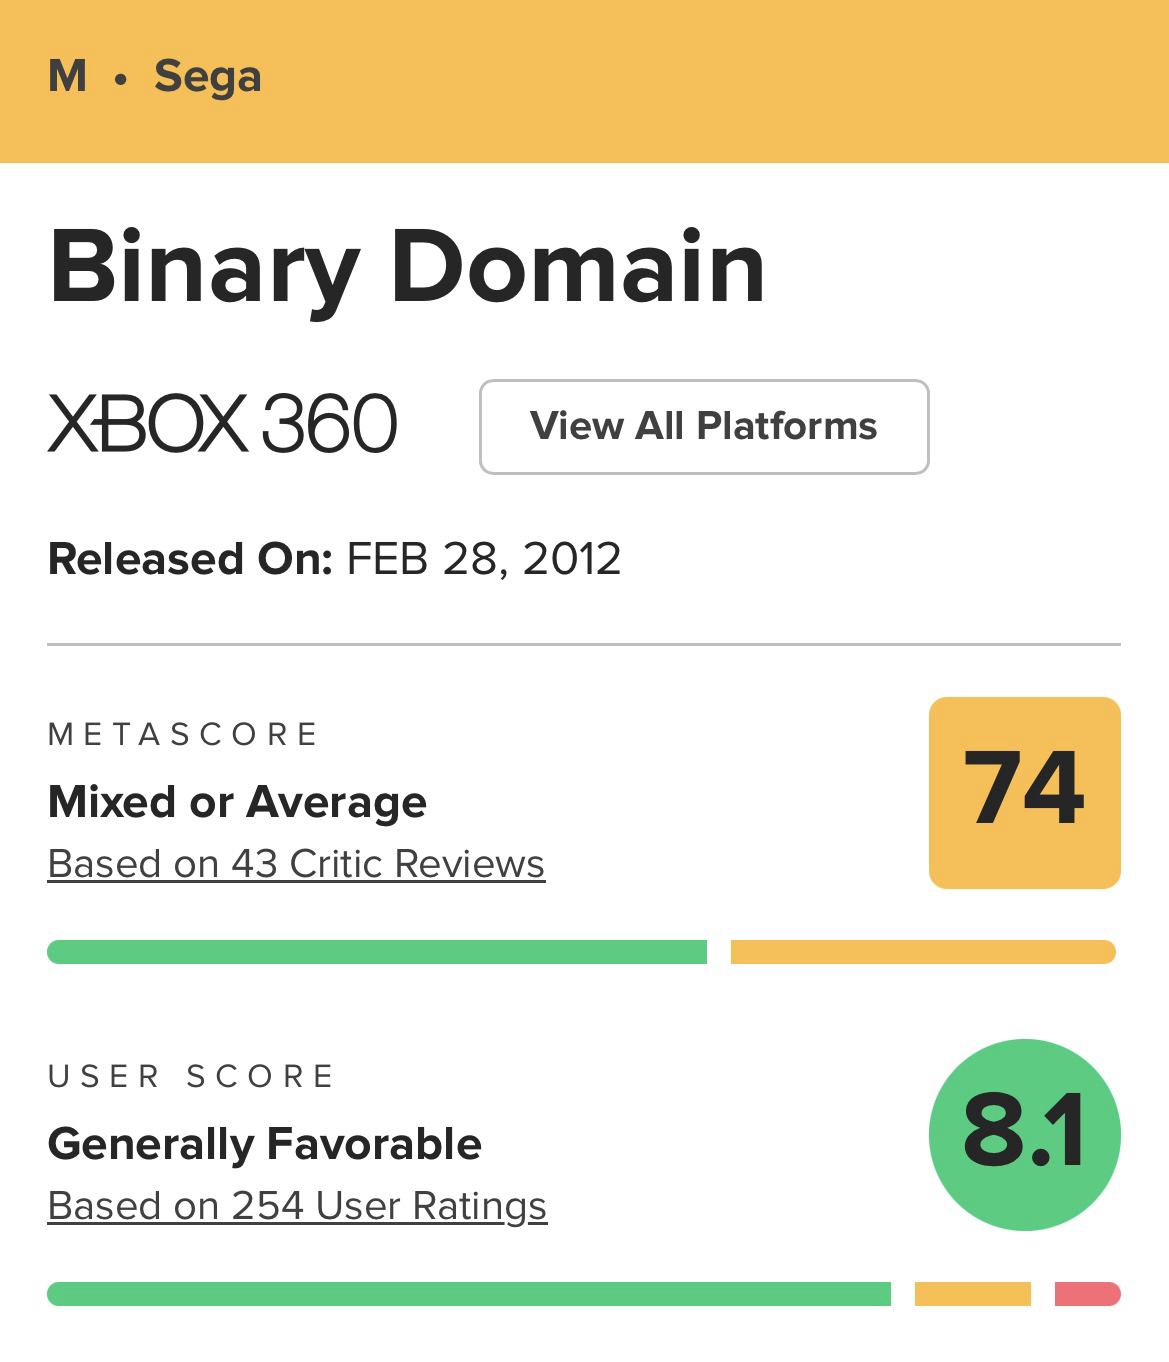Click the FEB 28, 2012 date

483,559
